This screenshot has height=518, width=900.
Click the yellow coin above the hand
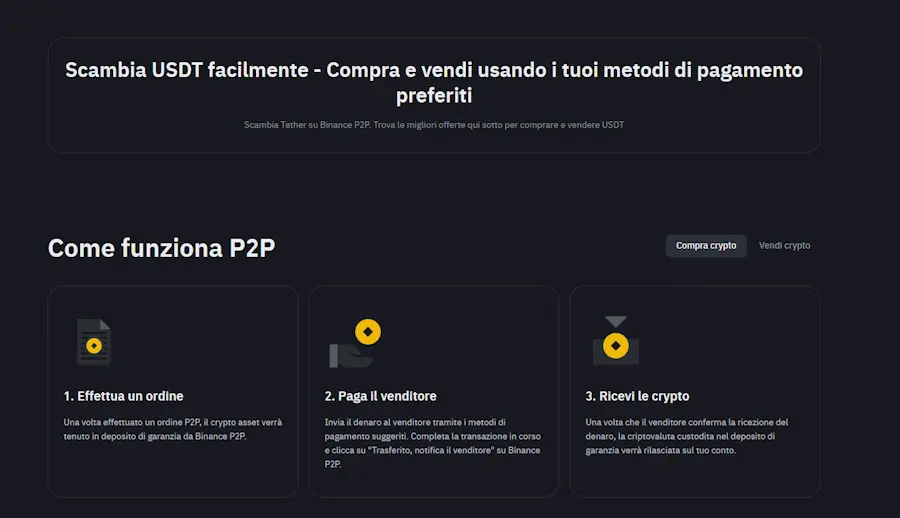click(368, 332)
